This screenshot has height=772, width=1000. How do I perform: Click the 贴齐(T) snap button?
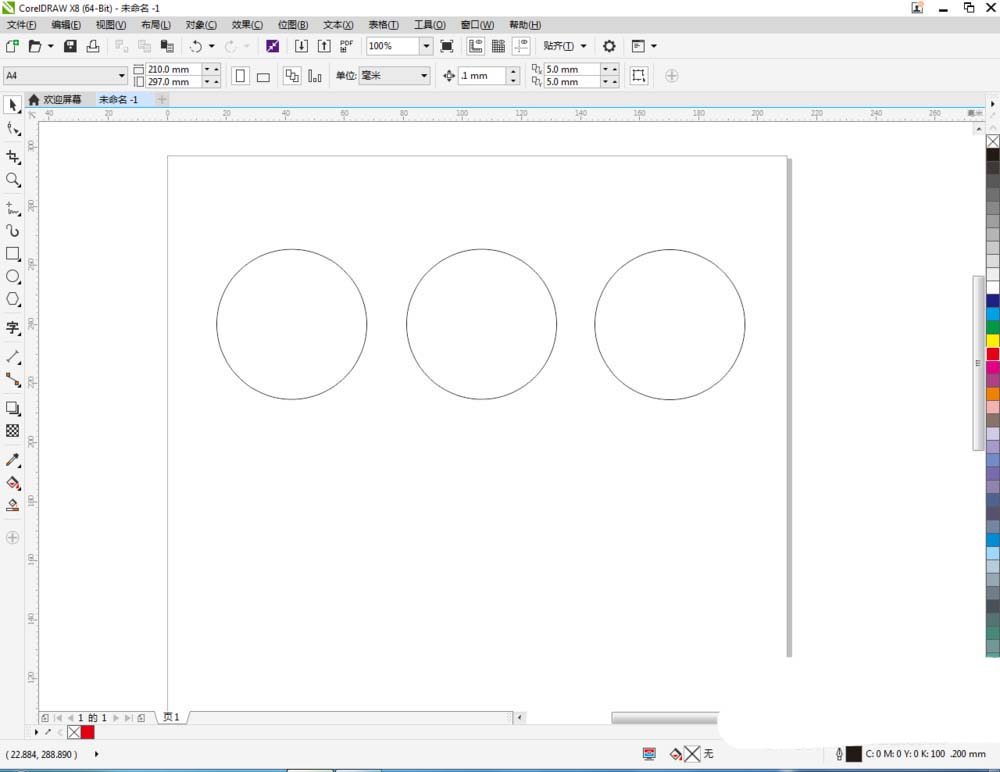point(559,46)
